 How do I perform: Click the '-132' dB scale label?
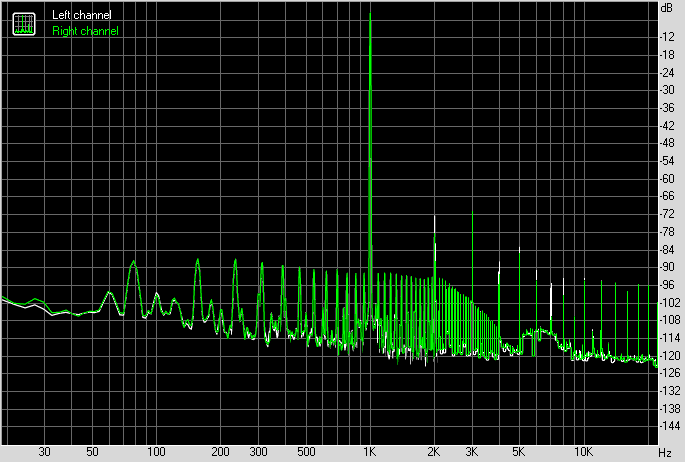pos(669,391)
